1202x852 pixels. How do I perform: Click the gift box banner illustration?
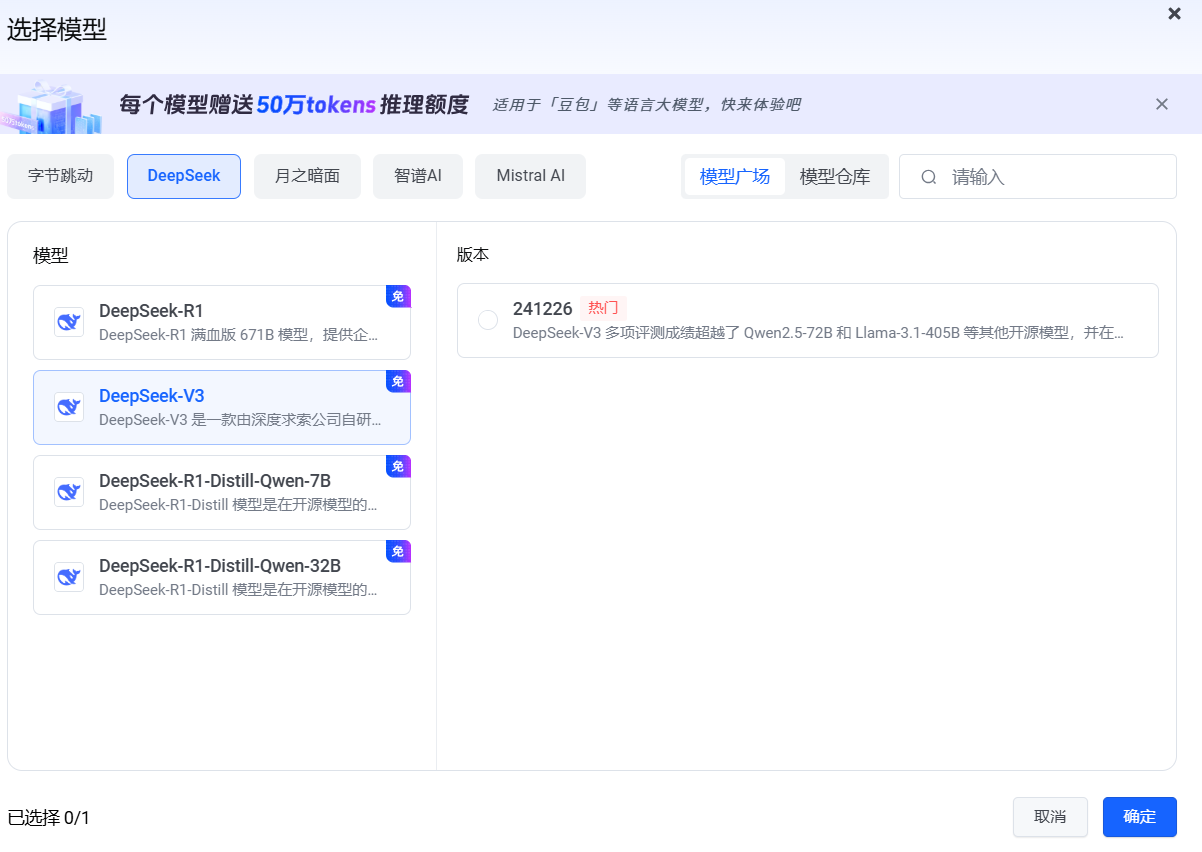[52, 107]
